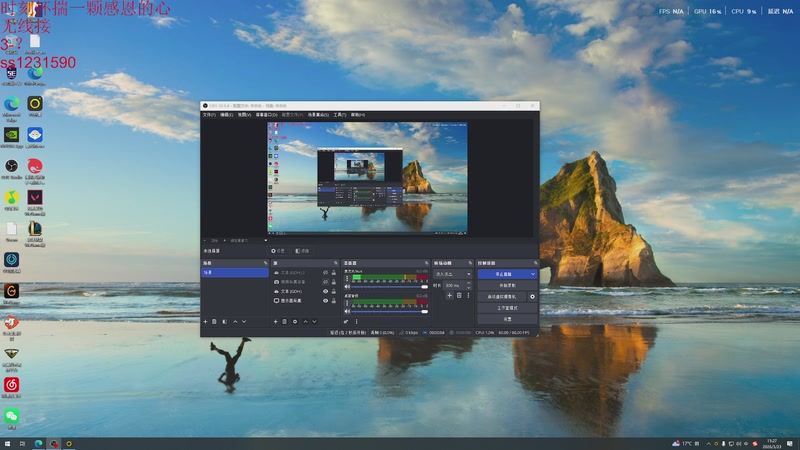The image size is (800, 450).
Task: Add a new scene with the plus icon
Action: [x=206, y=322]
